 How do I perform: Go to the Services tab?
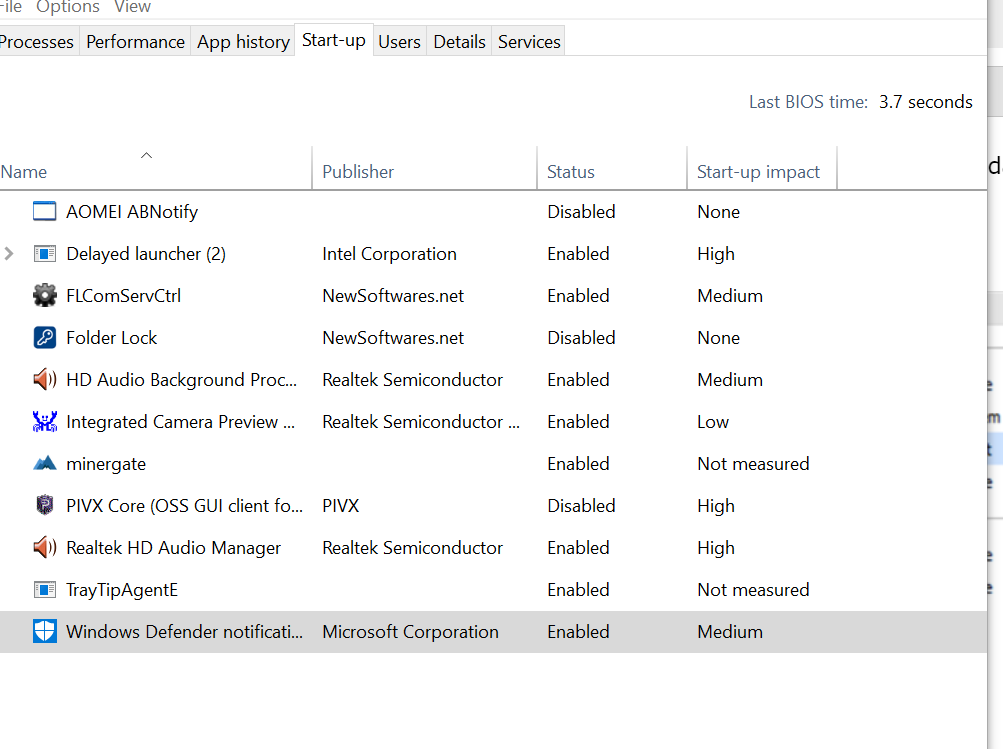tap(529, 42)
